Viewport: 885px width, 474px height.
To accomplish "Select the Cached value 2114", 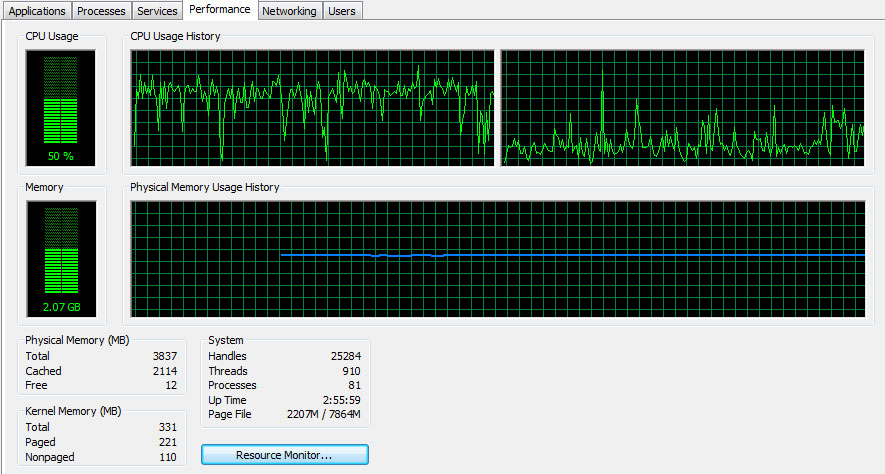I will 165,371.
